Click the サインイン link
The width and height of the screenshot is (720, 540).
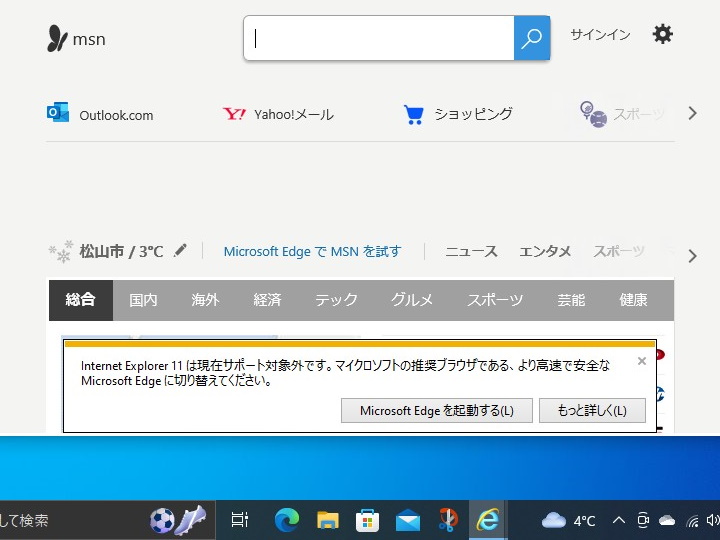coord(601,34)
